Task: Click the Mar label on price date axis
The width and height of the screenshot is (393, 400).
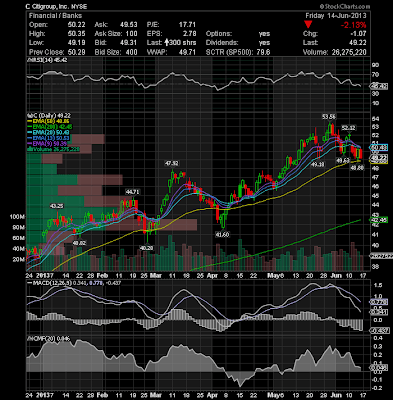Action: tap(155, 276)
